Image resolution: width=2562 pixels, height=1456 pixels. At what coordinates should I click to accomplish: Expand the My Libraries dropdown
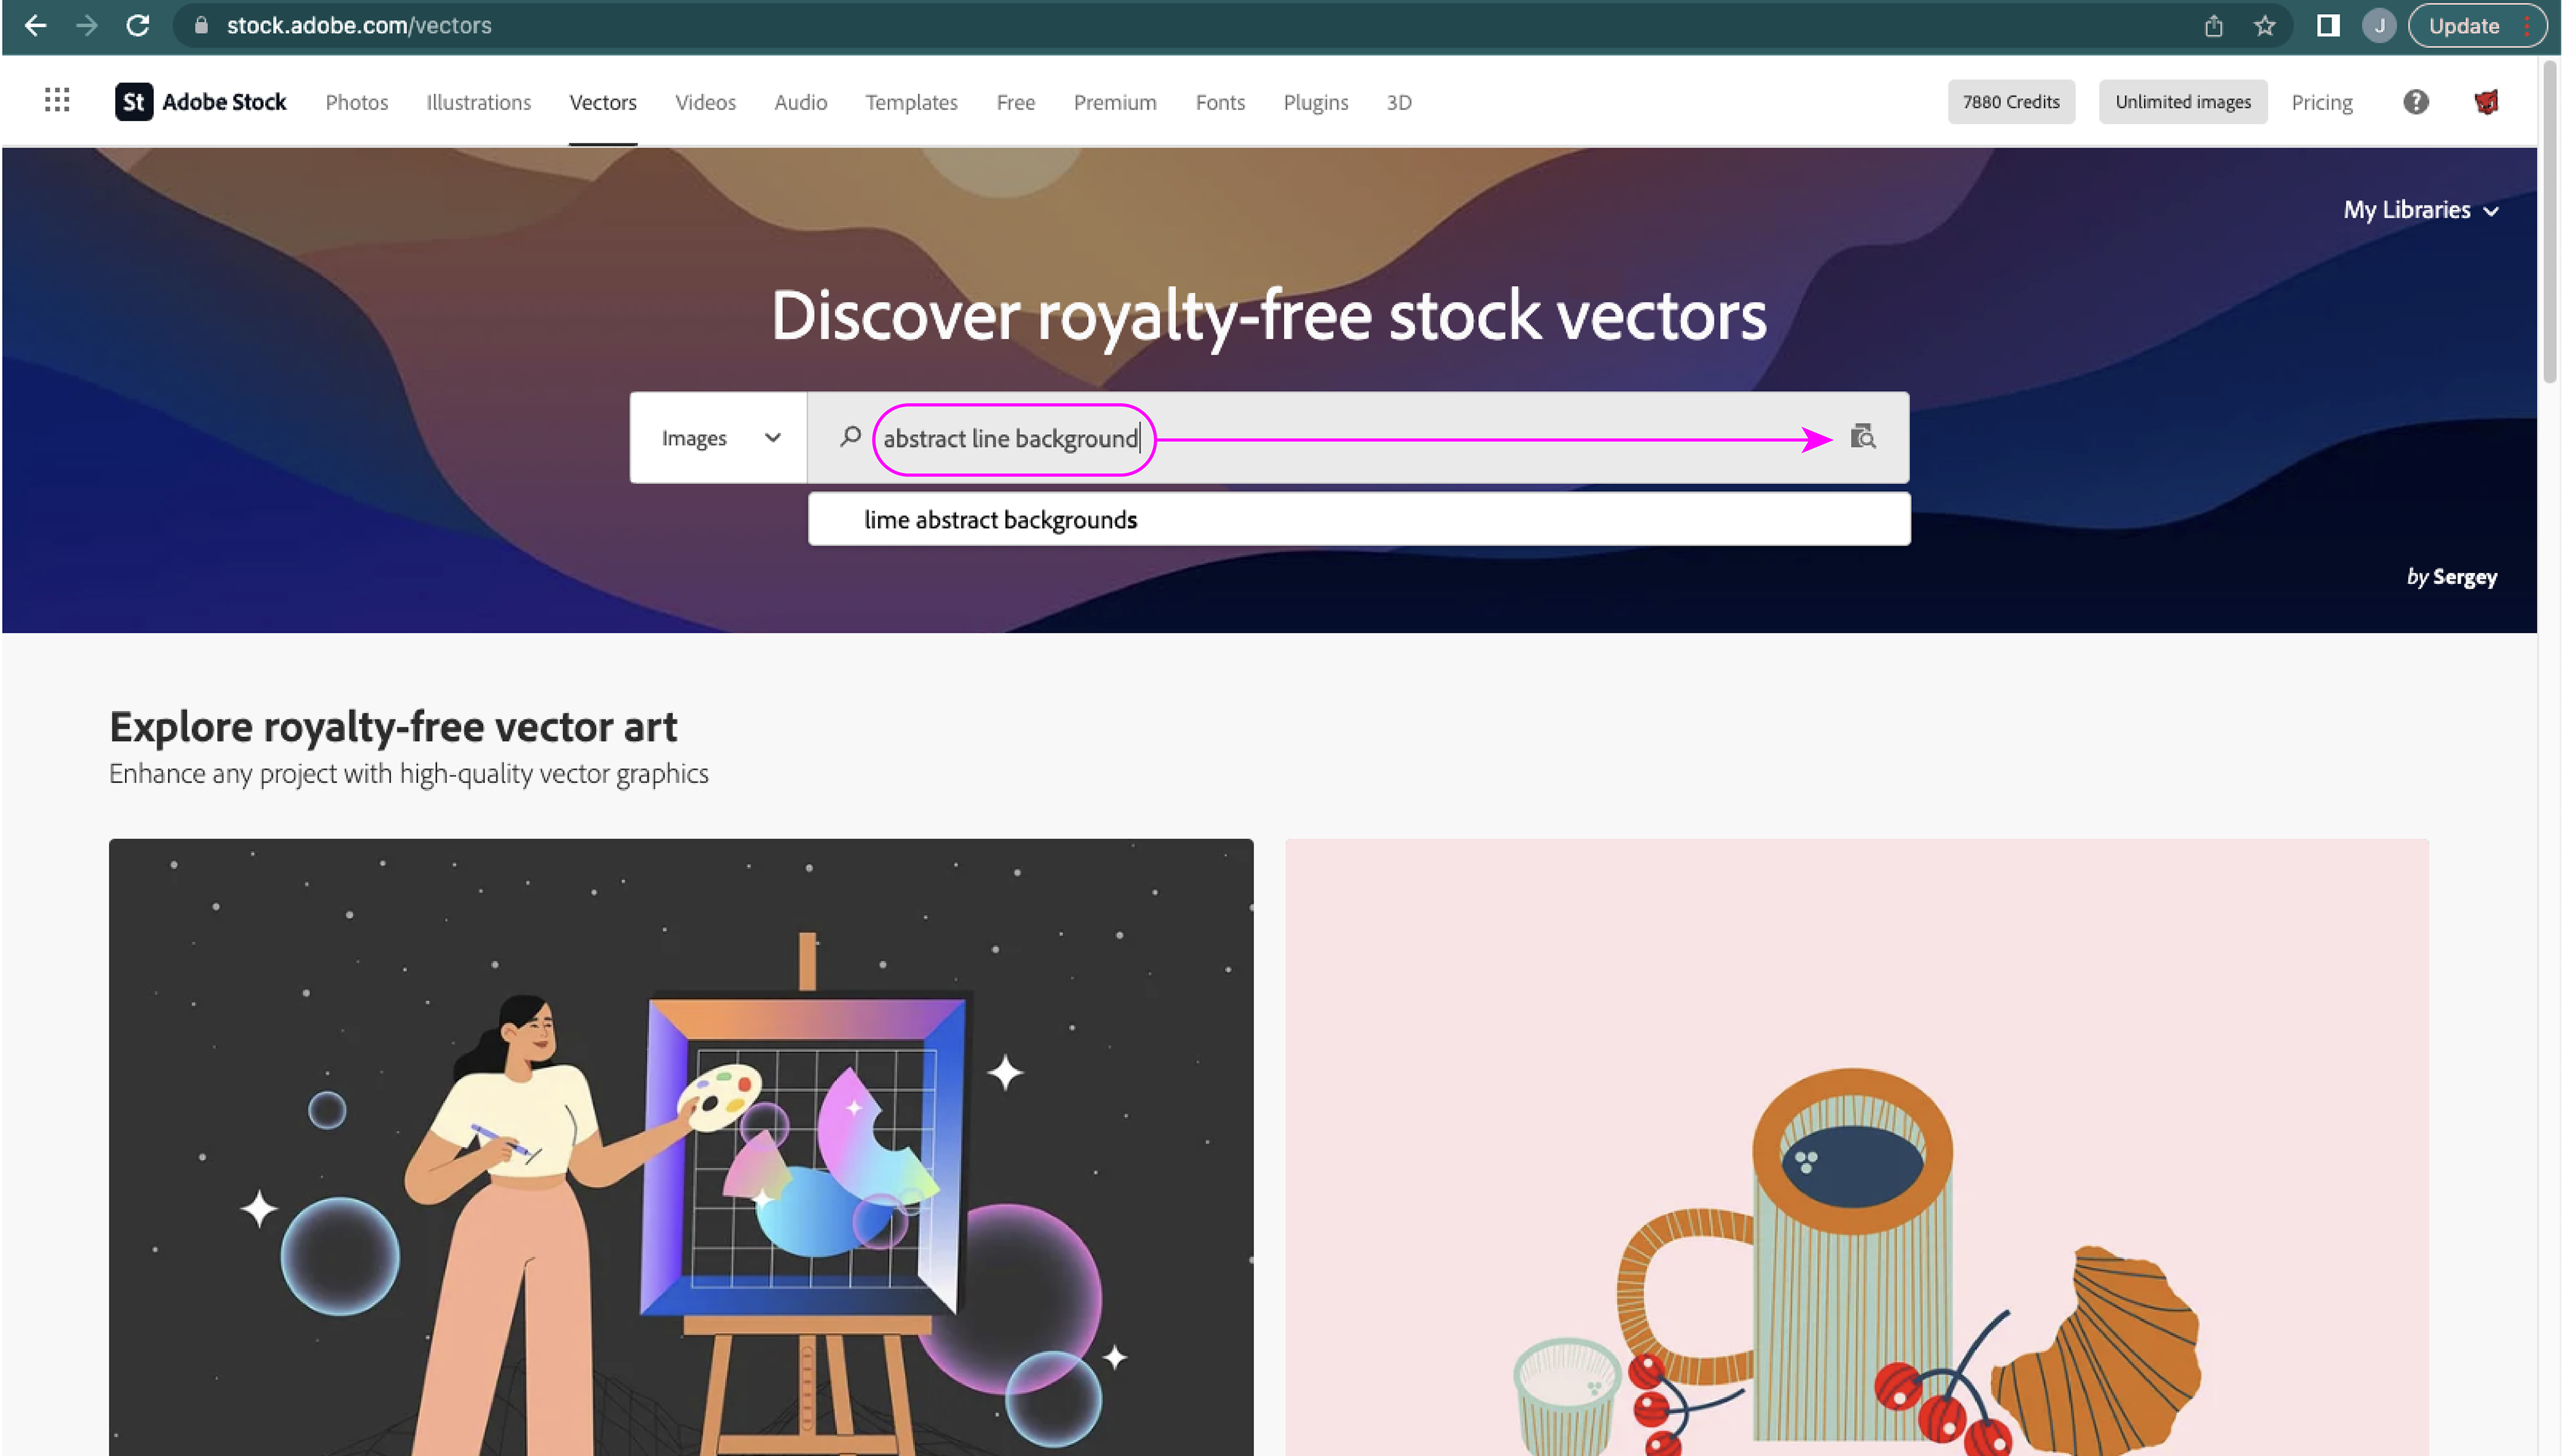(2420, 210)
